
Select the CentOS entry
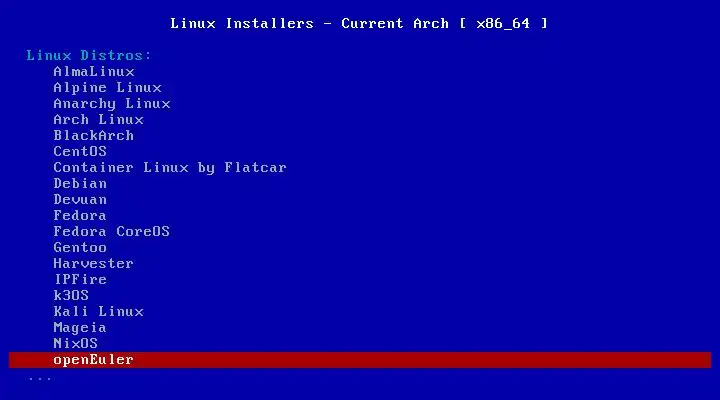(80, 152)
